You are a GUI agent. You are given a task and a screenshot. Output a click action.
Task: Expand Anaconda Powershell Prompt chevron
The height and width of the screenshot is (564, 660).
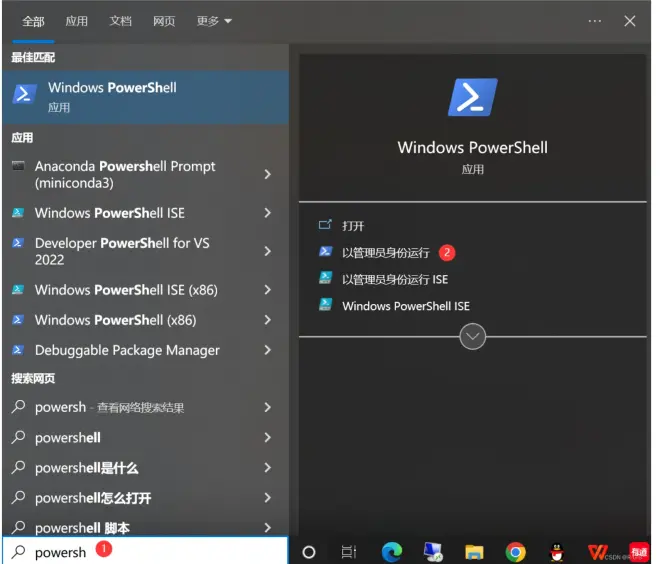[x=267, y=174]
